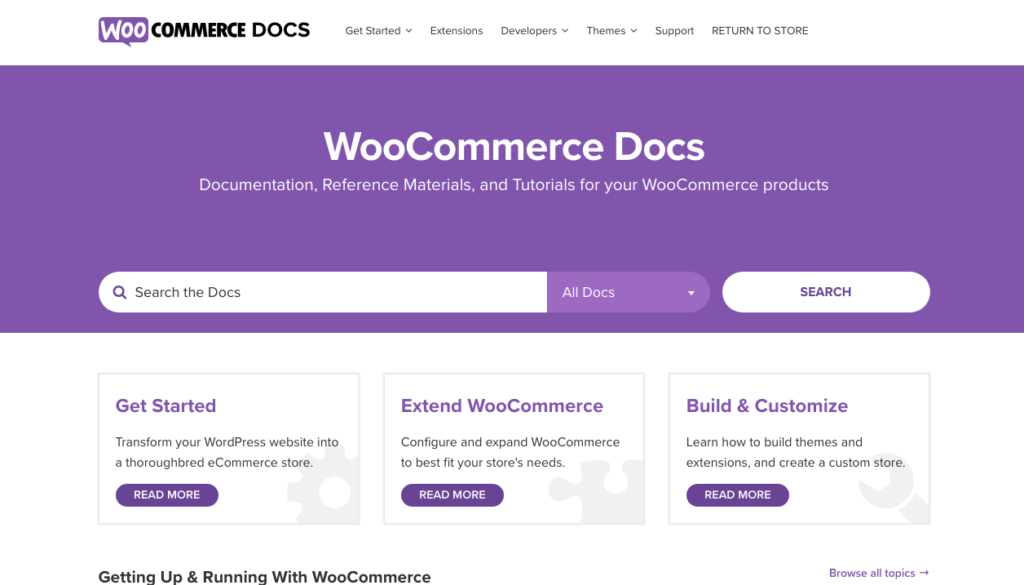Screen dimensions: 1024x585
Task: Click READ MORE under Extend WooCommerce
Action: 452,495
